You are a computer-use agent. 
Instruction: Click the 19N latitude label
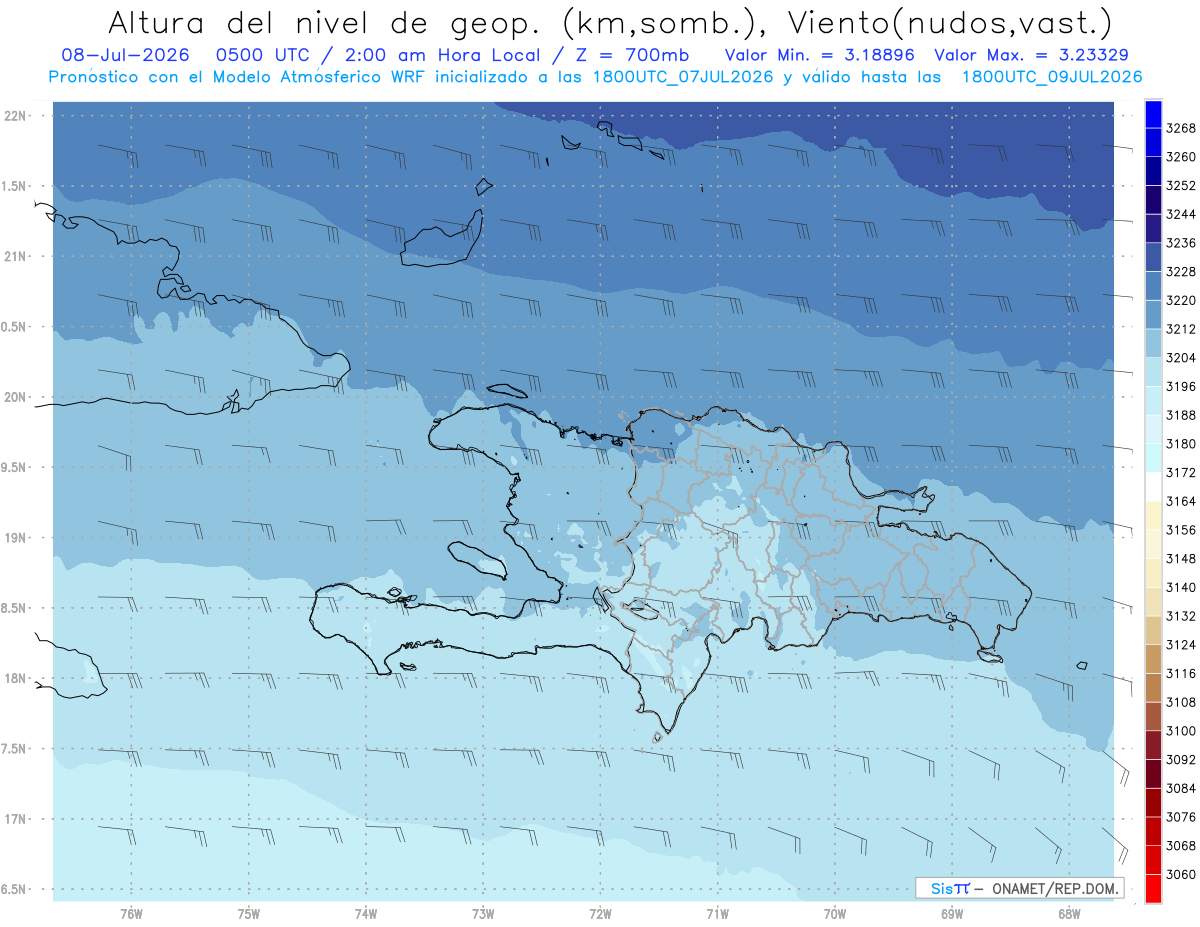[x=16, y=537]
